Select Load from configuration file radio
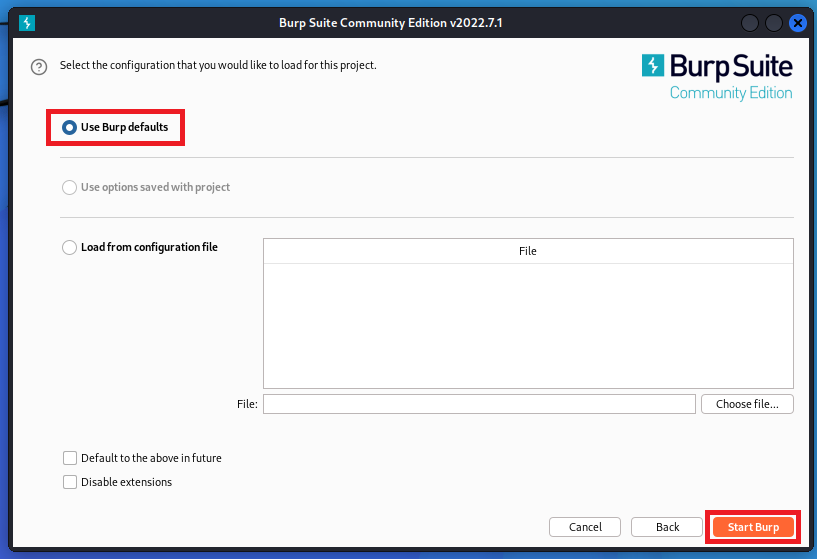 (69, 247)
